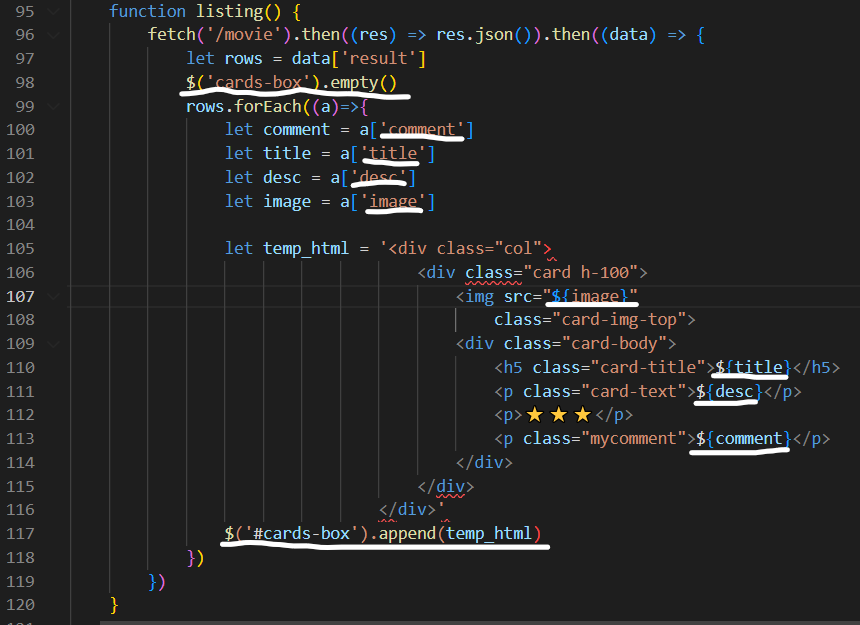860x625 pixels.
Task: Click the closing brace on line 120
Action: pyautogui.click(x=114, y=605)
